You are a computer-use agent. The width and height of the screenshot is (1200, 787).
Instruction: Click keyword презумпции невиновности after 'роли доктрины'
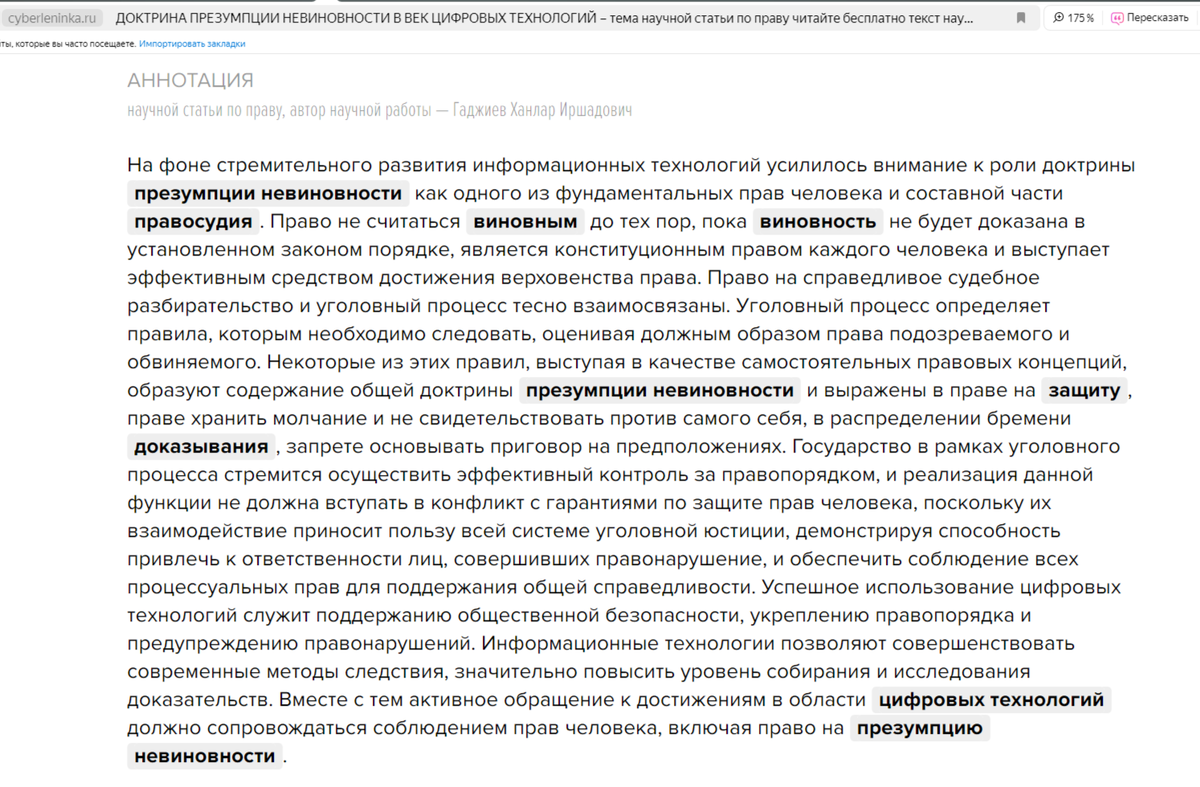(x=268, y=194)
